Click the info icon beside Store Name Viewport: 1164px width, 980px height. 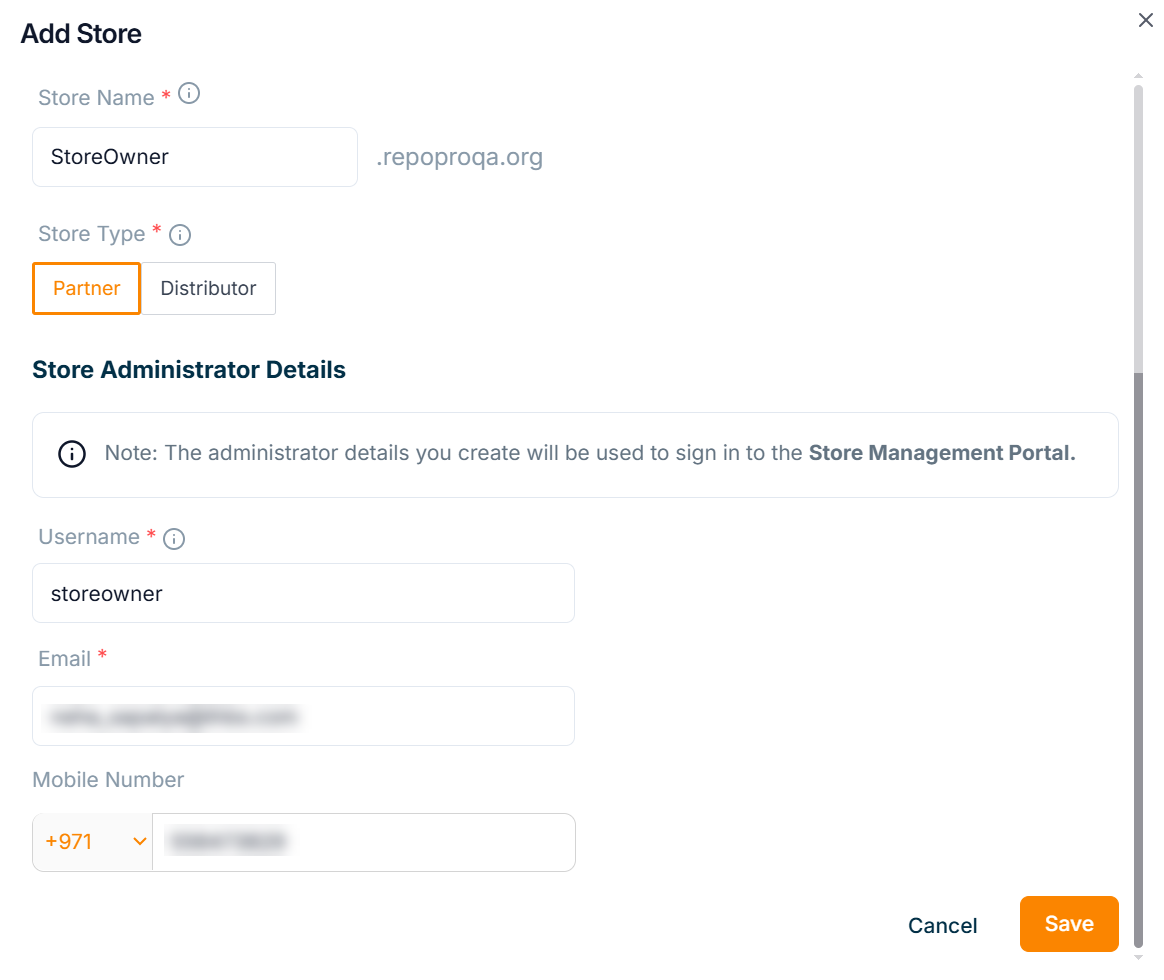[188, 95]
